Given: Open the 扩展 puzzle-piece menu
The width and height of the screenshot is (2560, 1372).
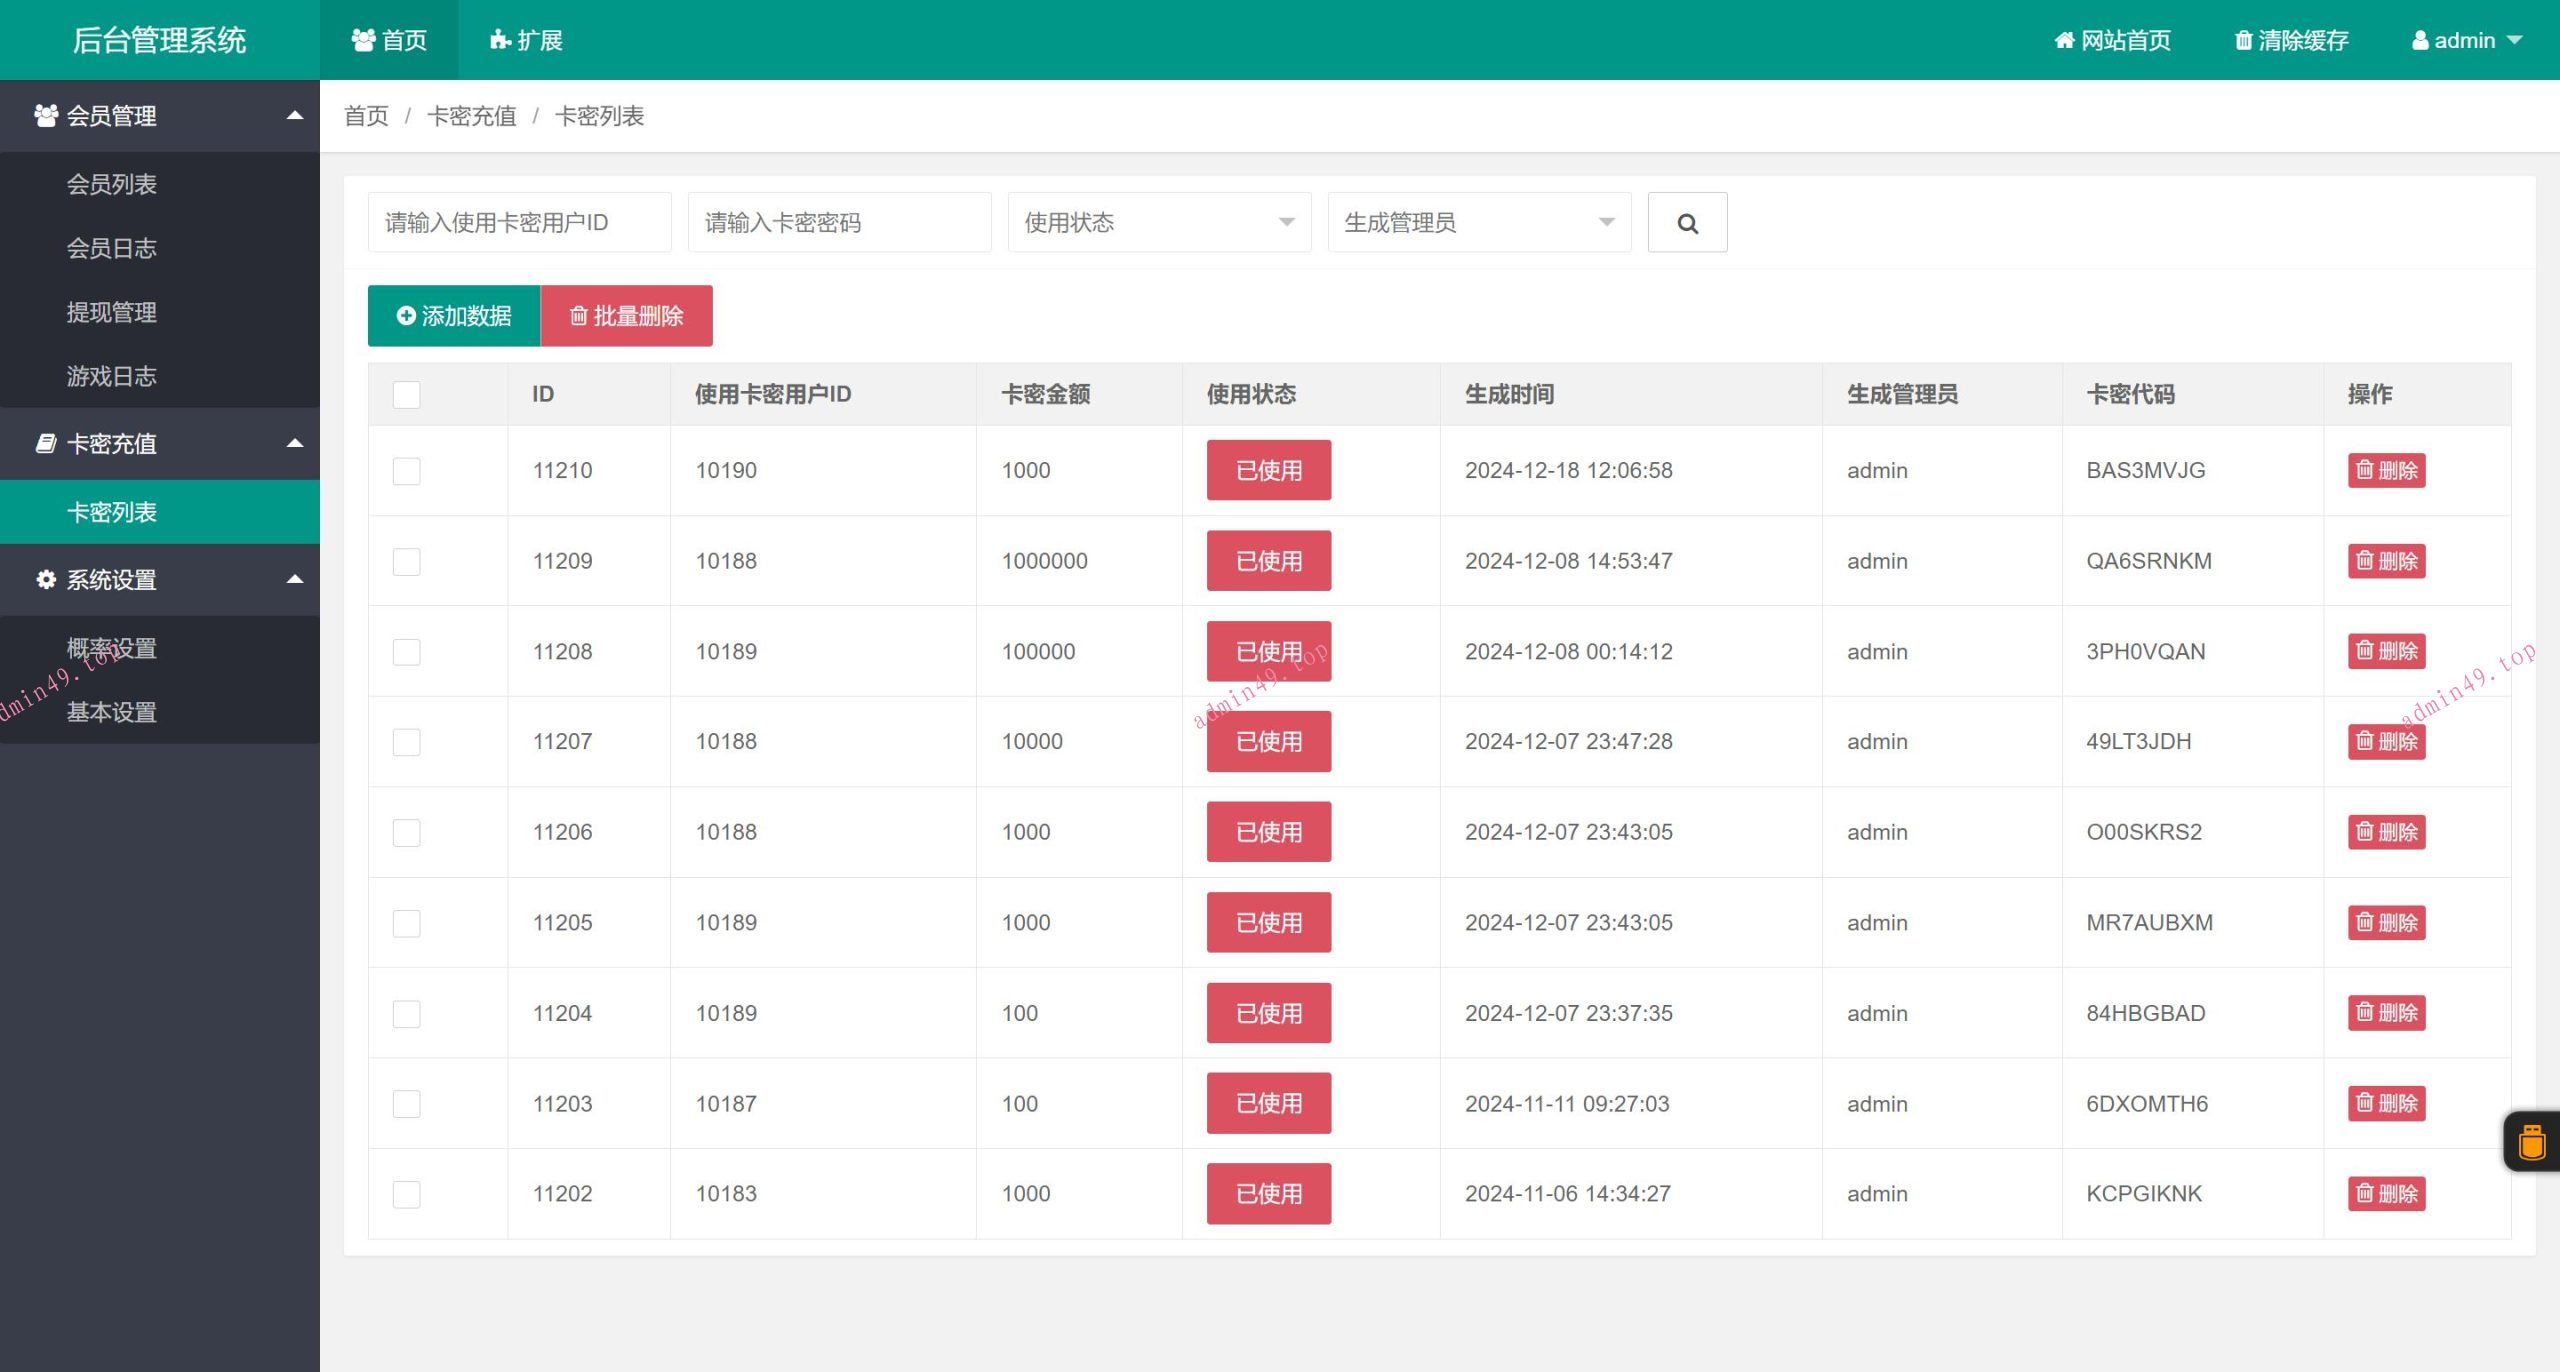Looking at the screenshot, I should point(526,40).
